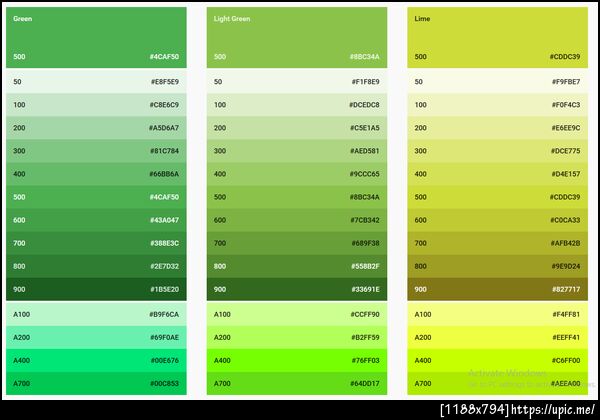Select the Lime header swatch

pyautogui.click(x=497, y=37)
